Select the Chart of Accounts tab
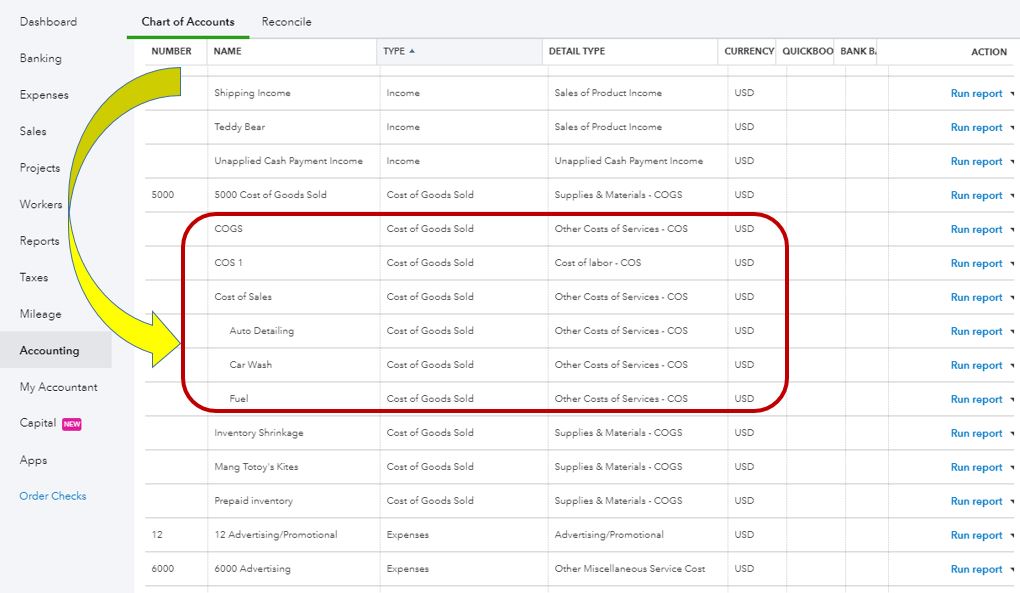 188,21
